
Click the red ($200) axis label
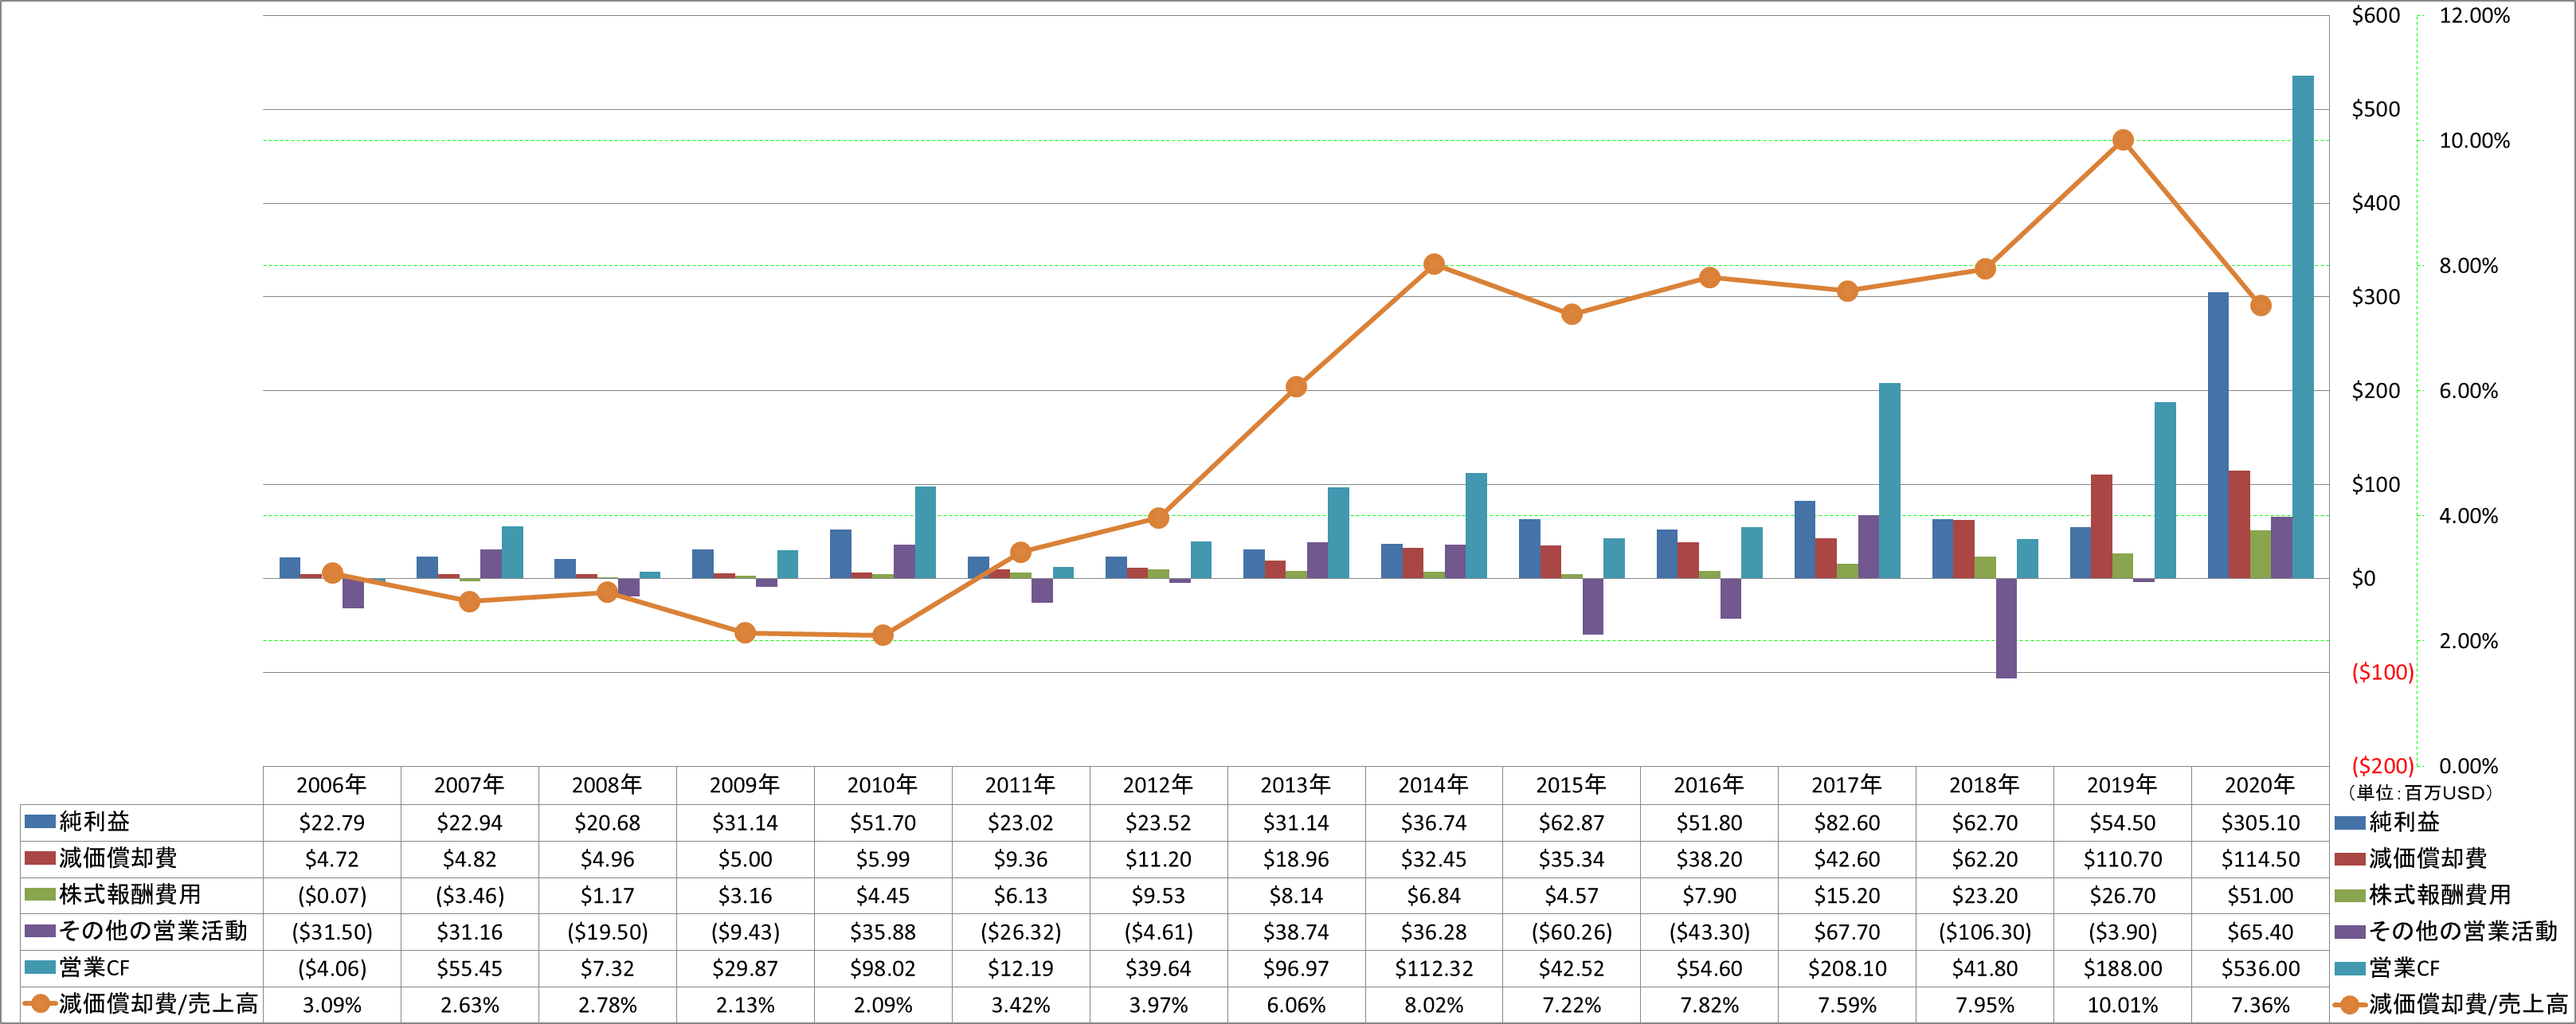tap(2382, 766)
